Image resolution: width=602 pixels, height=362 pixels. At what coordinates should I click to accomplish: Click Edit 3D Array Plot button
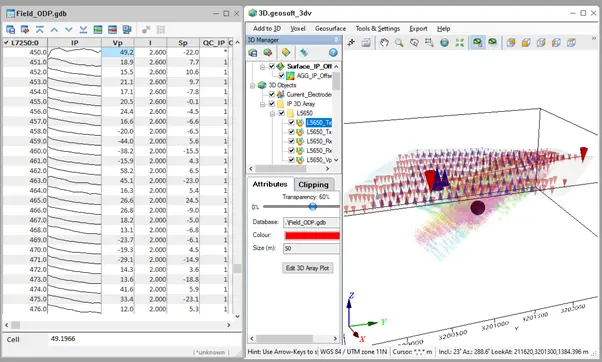[307, 268]
